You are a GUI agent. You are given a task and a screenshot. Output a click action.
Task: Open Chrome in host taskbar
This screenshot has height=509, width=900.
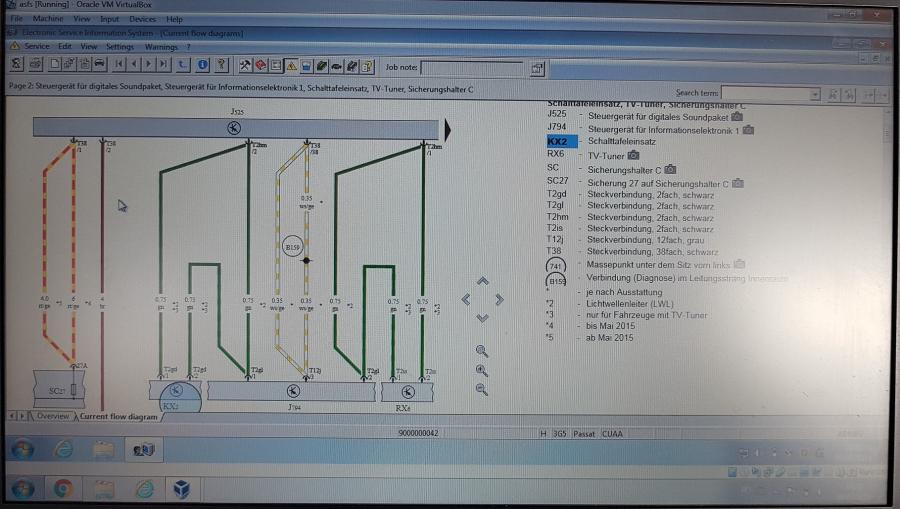[x=63, y=489]
